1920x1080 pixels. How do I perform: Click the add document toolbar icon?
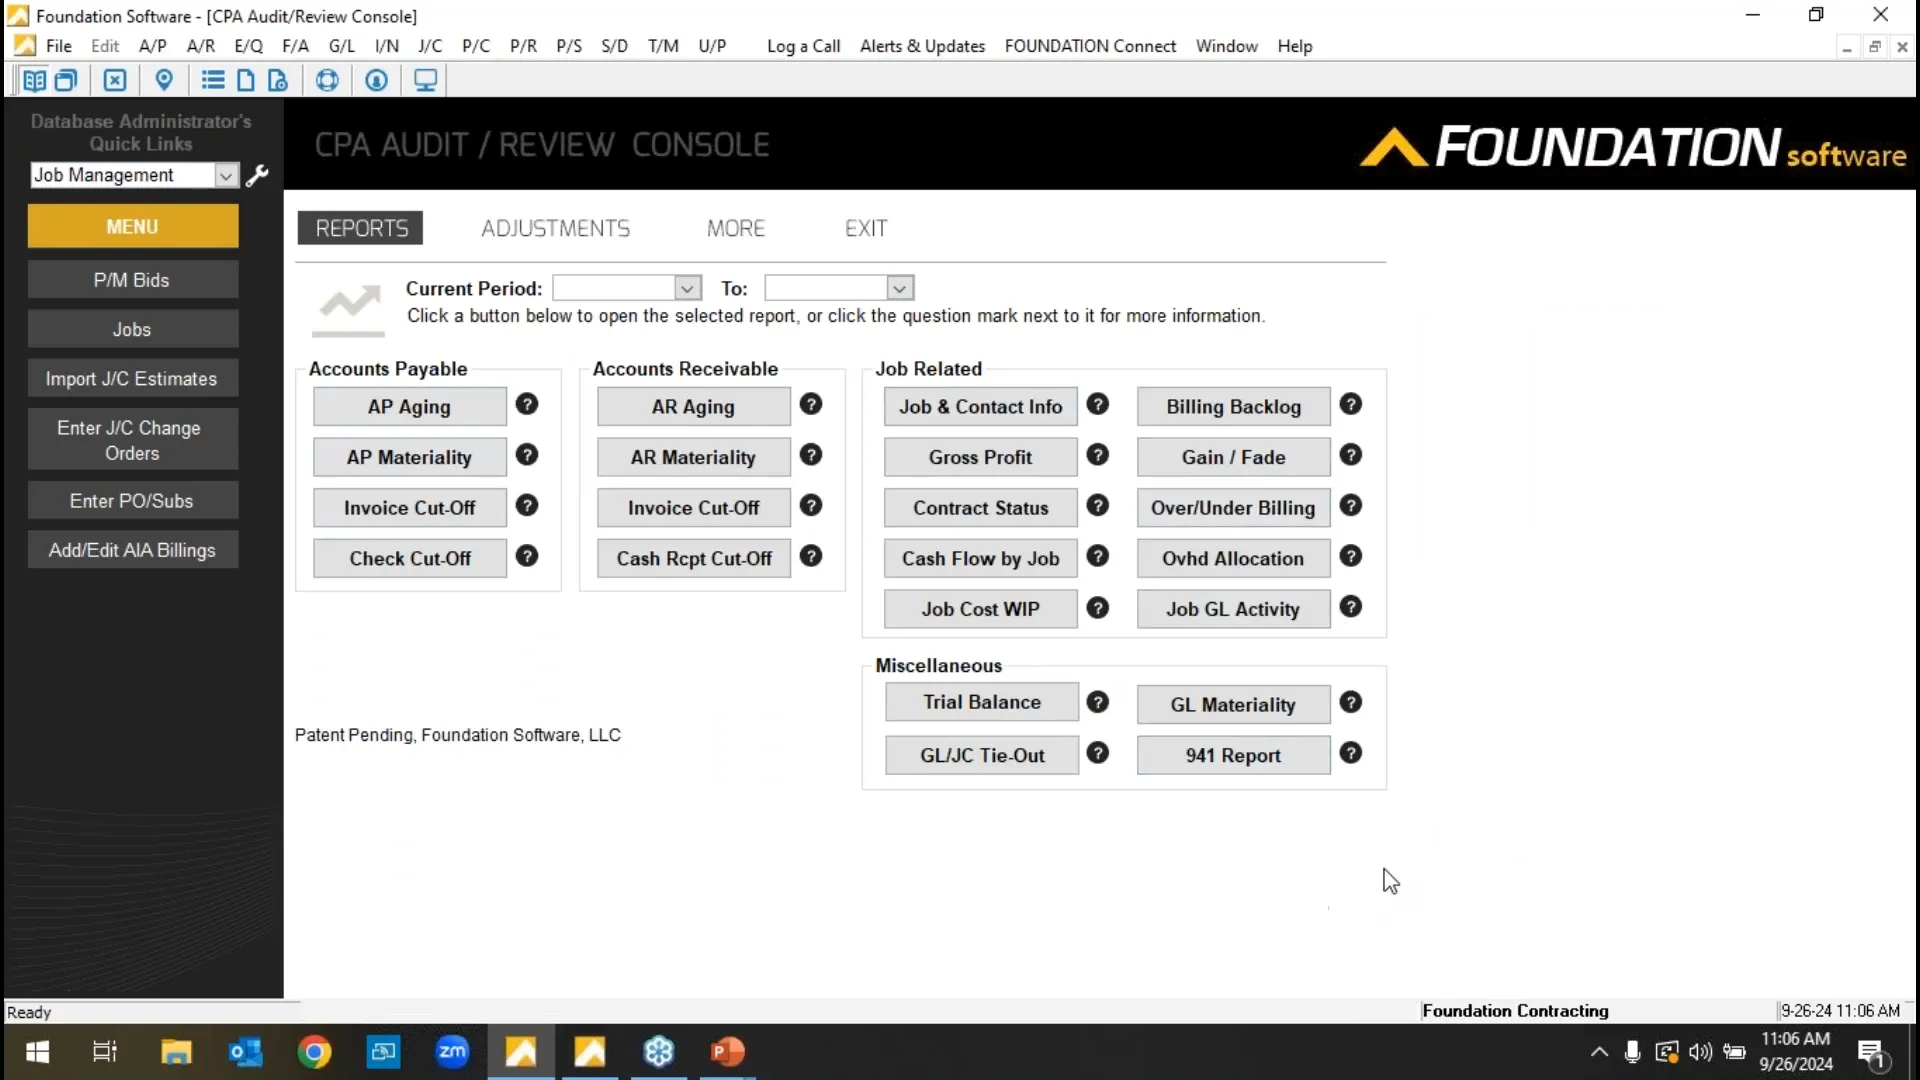[279, 80]
